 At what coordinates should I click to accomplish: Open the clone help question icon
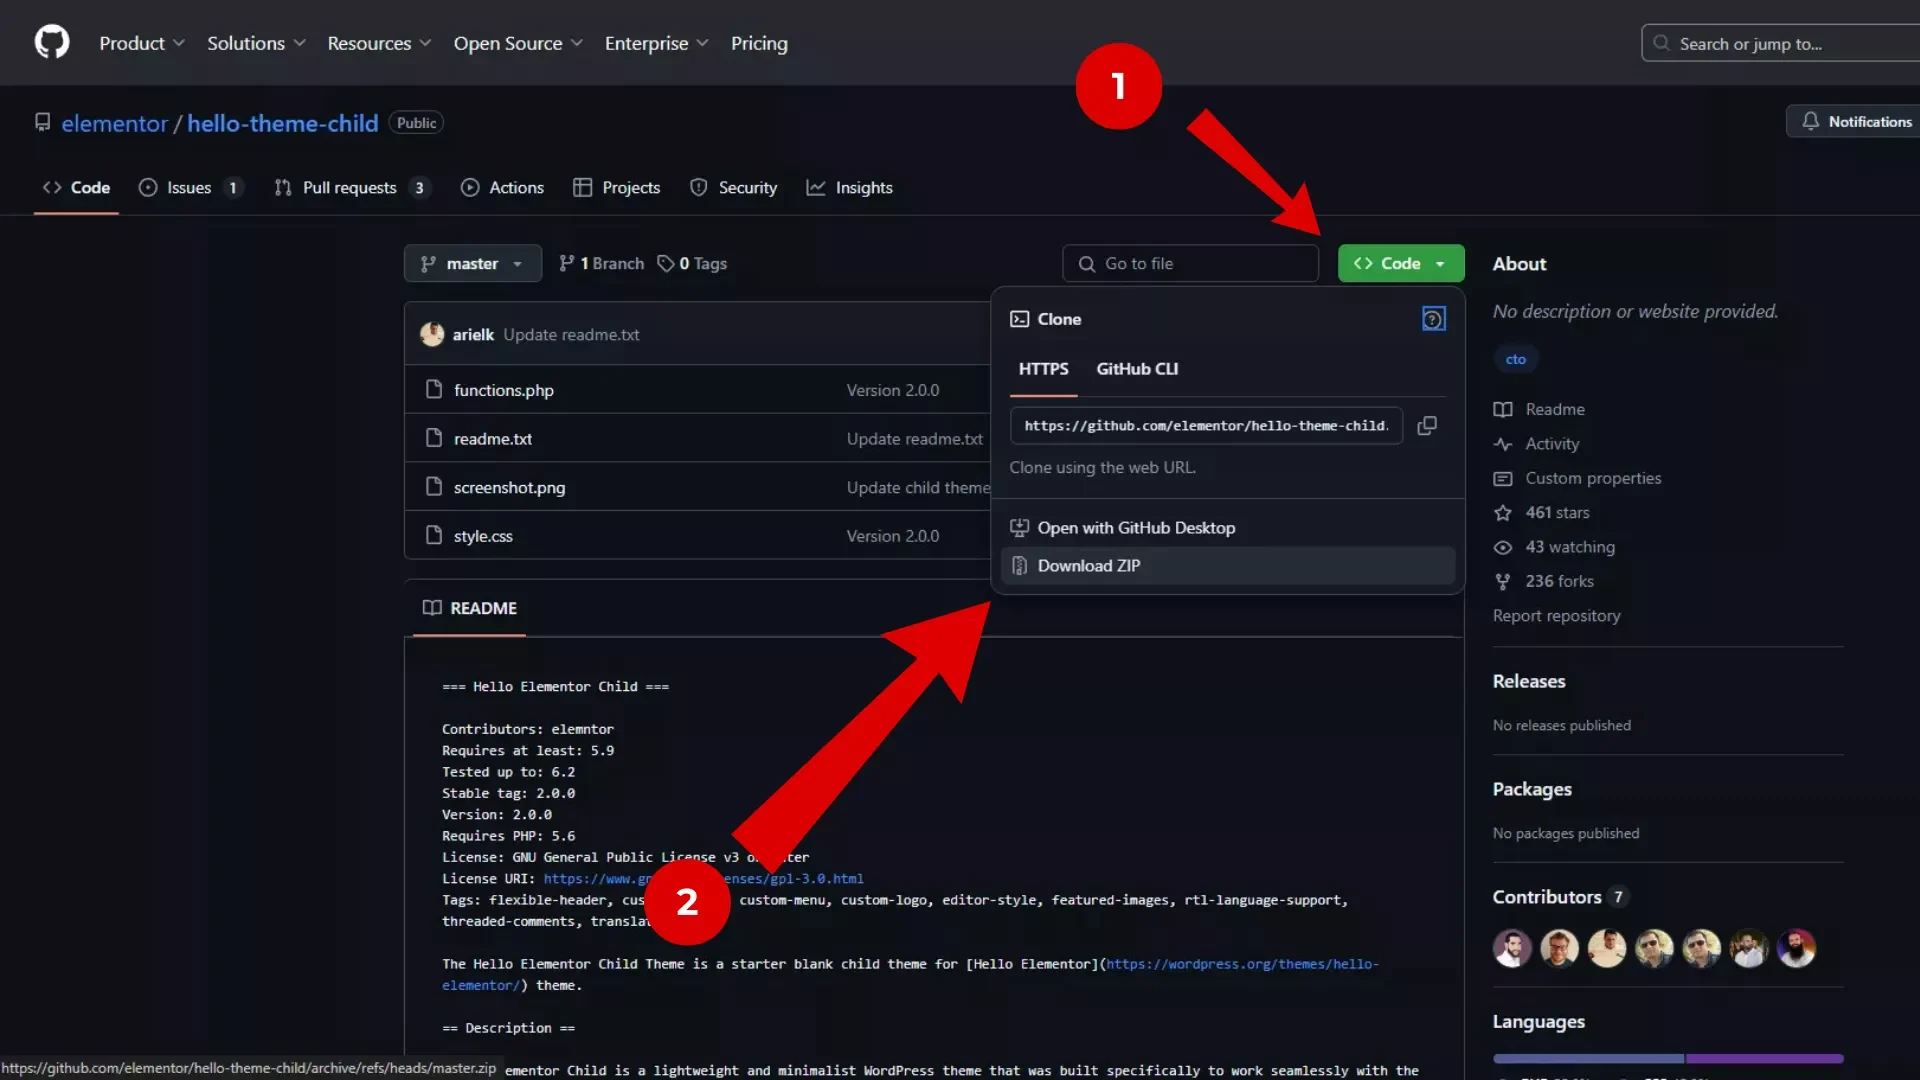click(x=1433, y=319)
